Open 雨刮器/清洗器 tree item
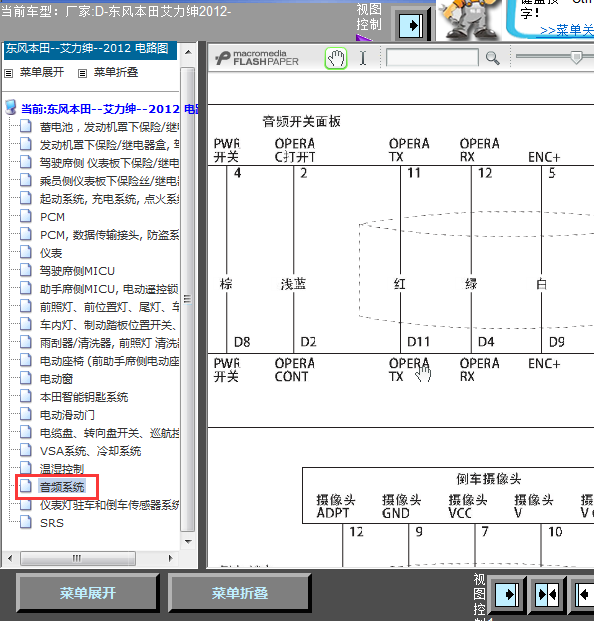Image resolution: width=594 pixels, height=622 pixels. (x=109, y=343)
